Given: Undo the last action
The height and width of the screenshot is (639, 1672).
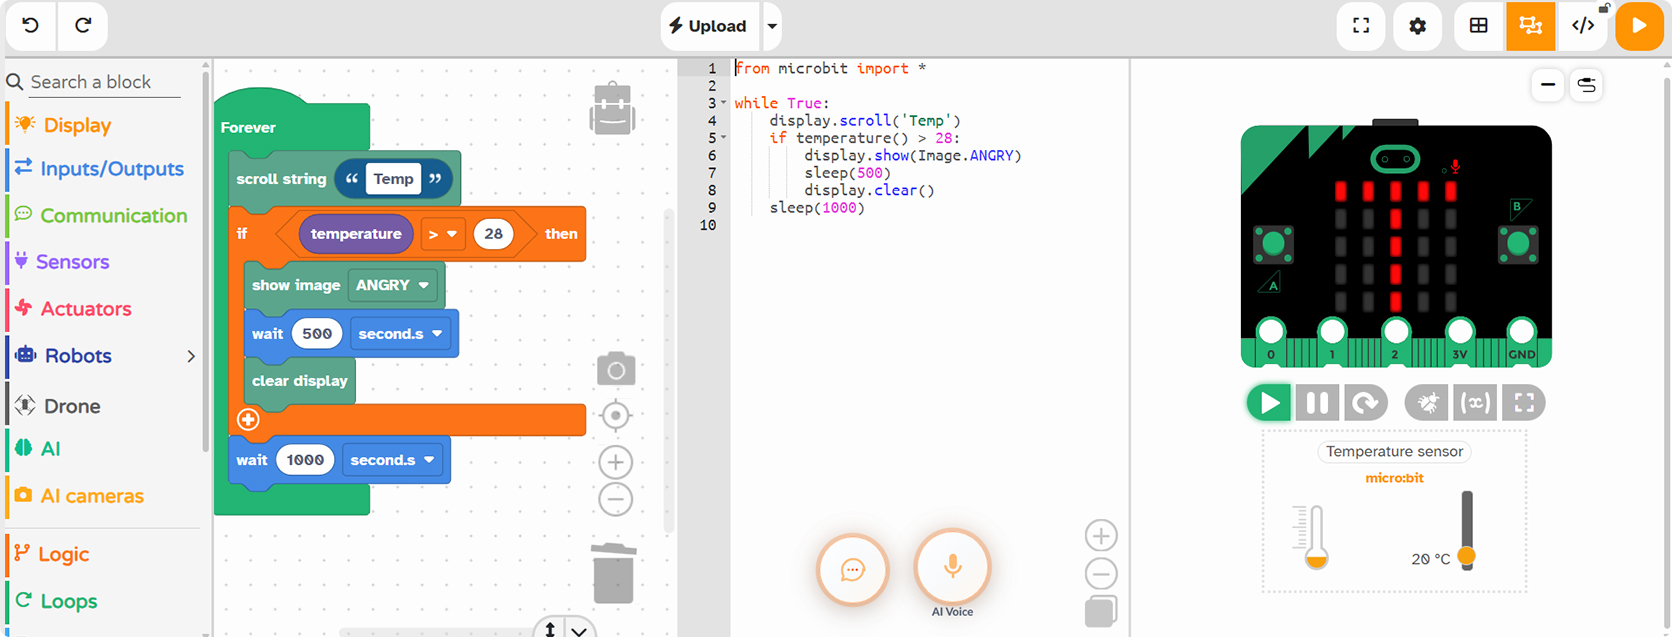Looking at the screenshot, I should (x=31, y=25).
